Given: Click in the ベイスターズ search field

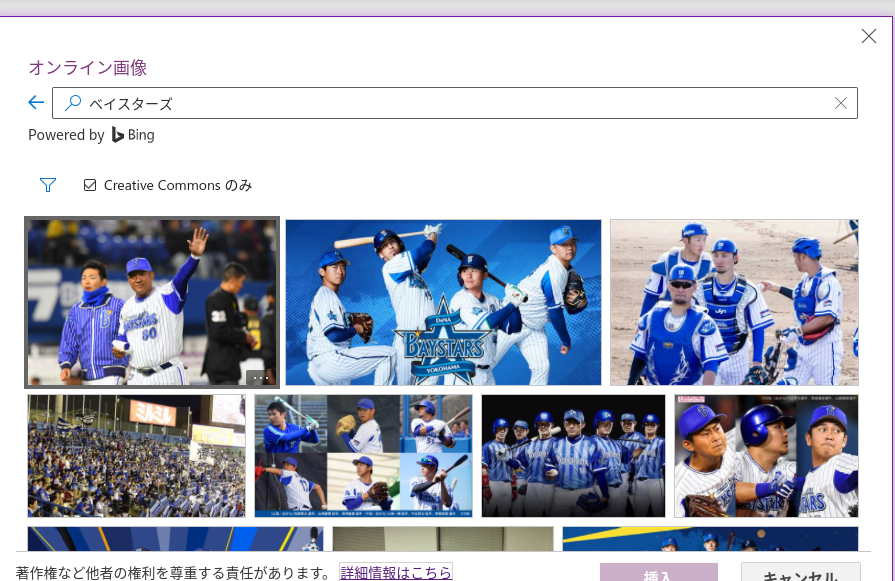Looking at the screenshot, I should [450, 103].
